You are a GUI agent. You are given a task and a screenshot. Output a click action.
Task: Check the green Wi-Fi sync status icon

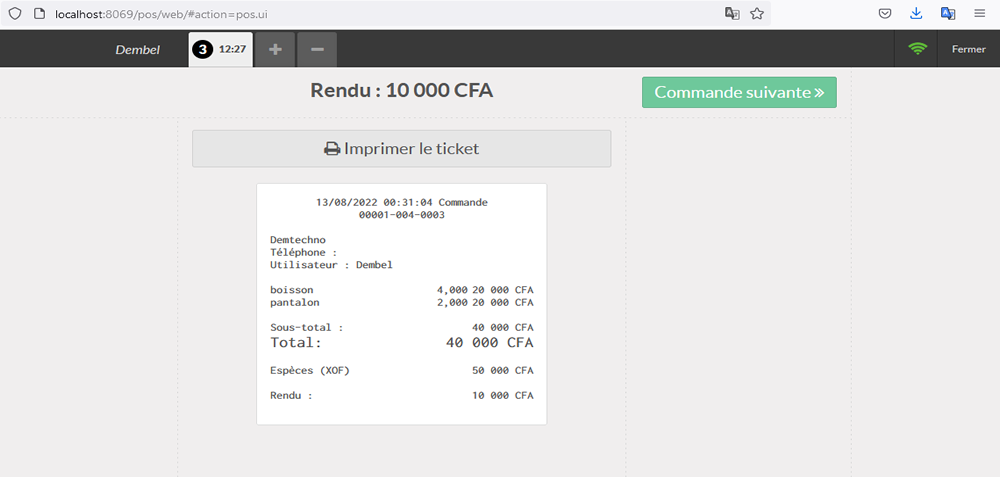[x=917, y=49]
